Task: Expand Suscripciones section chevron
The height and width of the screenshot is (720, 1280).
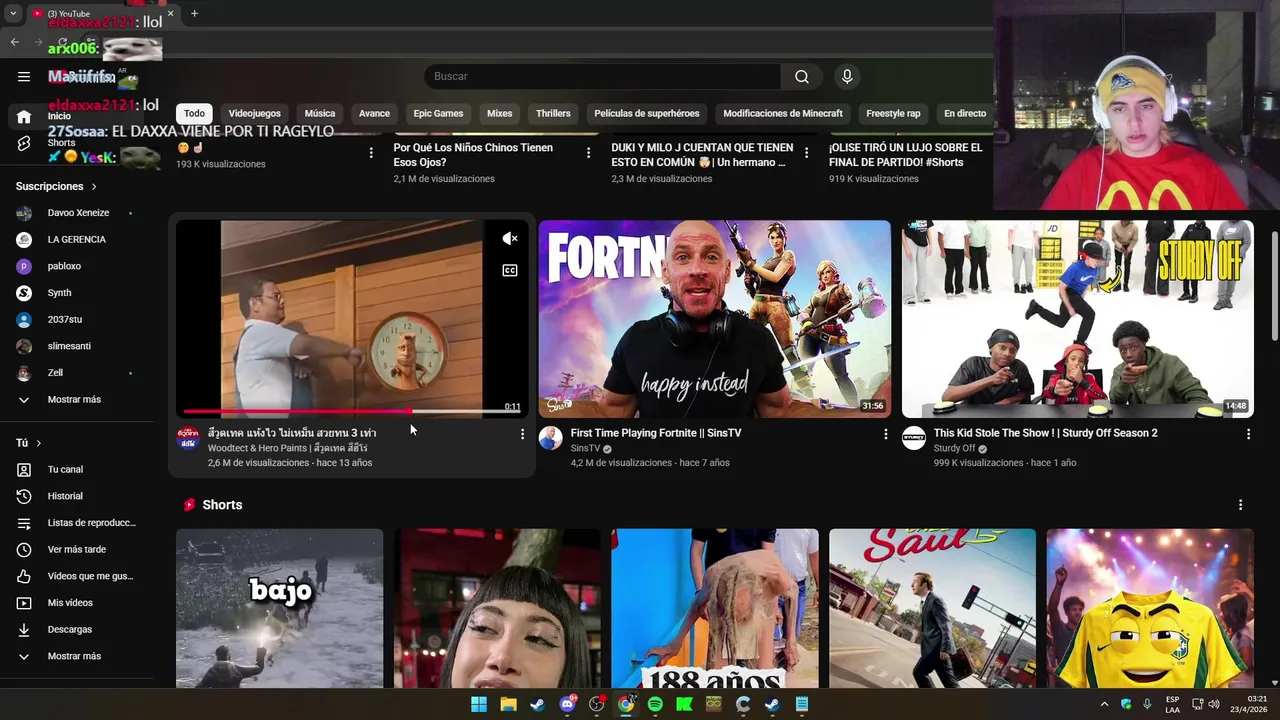Action: [94, 187]
